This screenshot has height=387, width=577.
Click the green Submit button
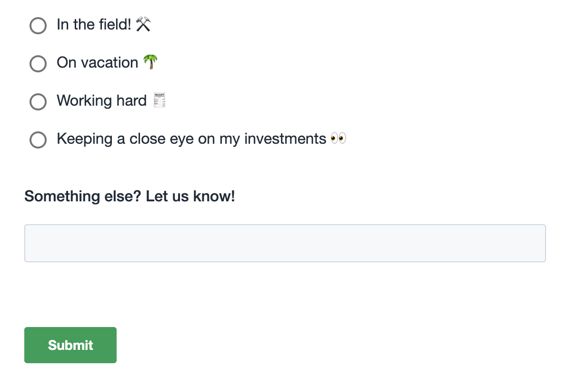(70, 345)
